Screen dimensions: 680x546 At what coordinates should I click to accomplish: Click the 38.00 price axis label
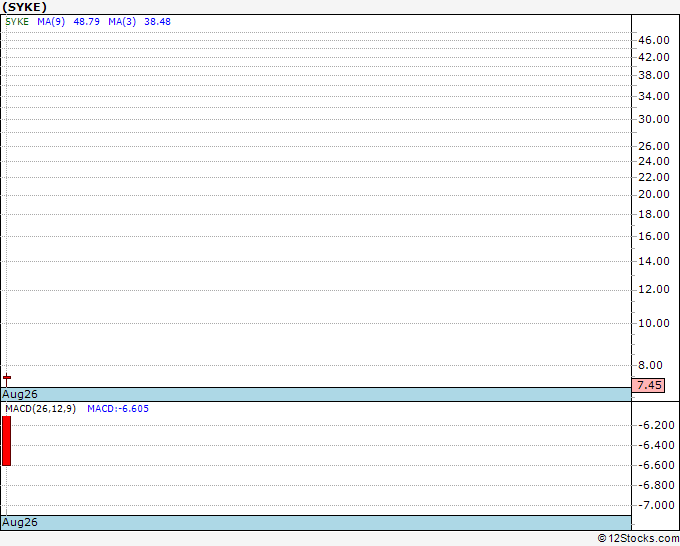tap(654, 75)
